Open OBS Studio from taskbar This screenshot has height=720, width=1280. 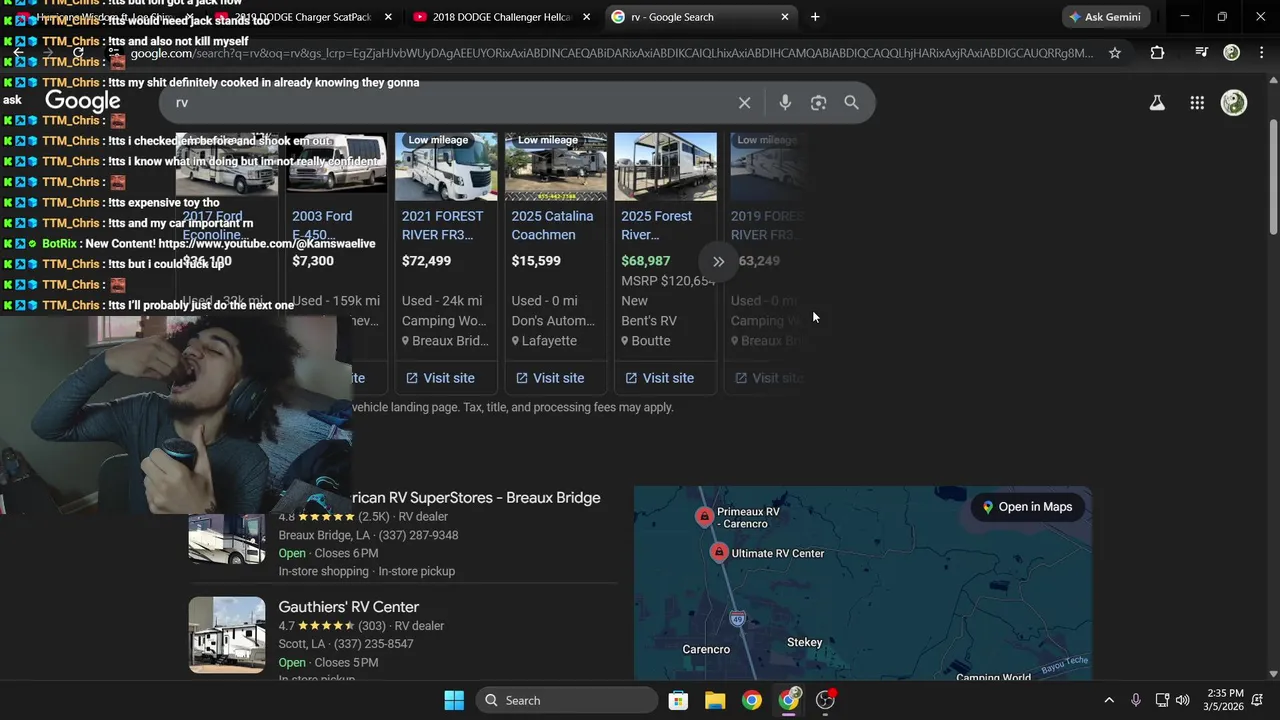click(826, 700)
